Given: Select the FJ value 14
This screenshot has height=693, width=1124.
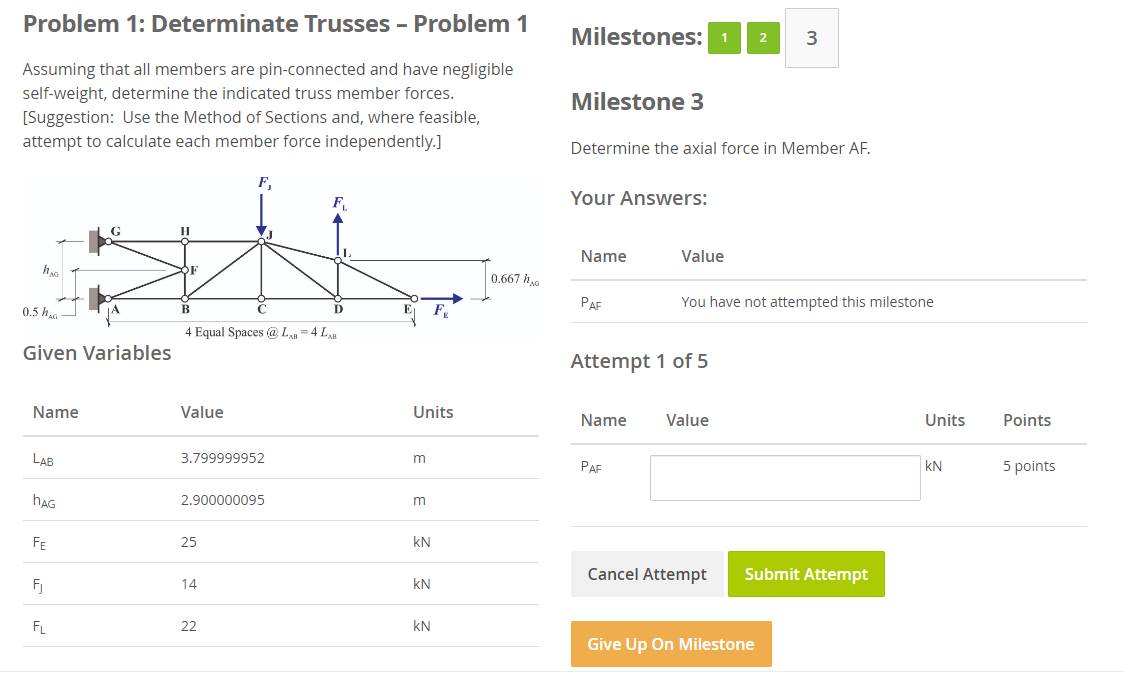Looking at the screenshot, I should click(189, 583).
